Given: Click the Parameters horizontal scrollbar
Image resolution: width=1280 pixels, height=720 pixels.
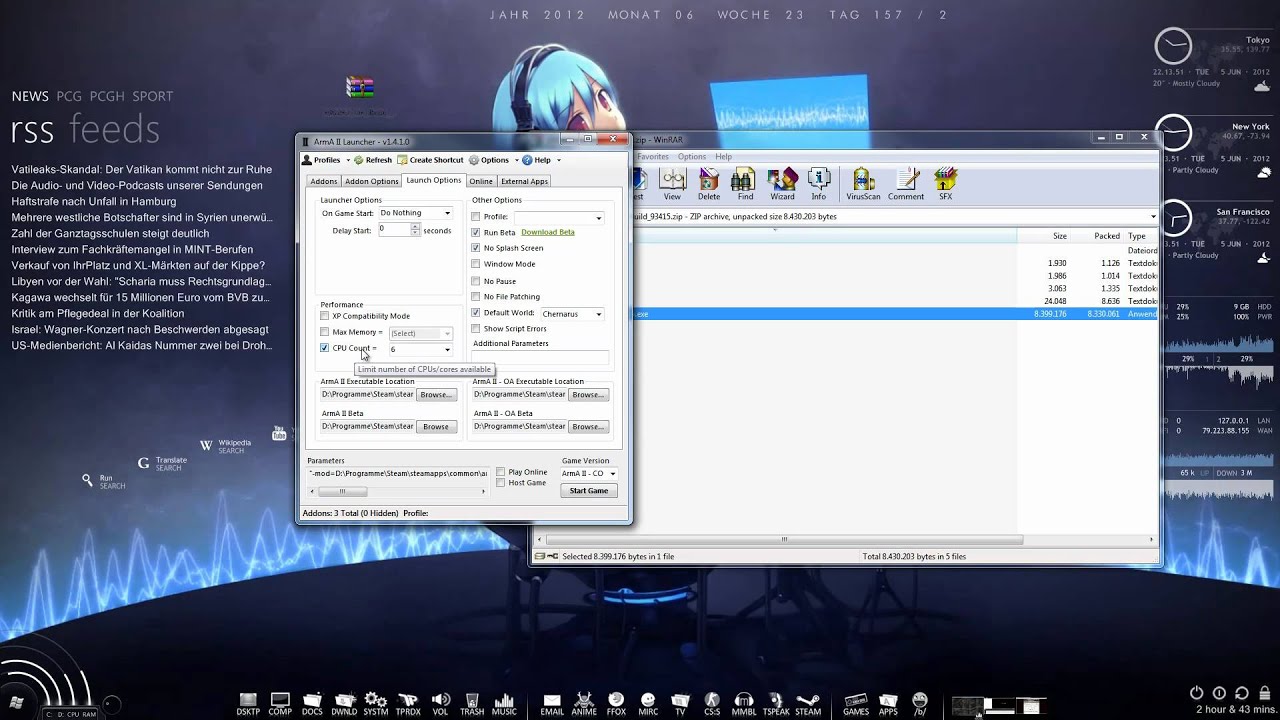Looking at the screenshot, I should (x=397, y=491).
